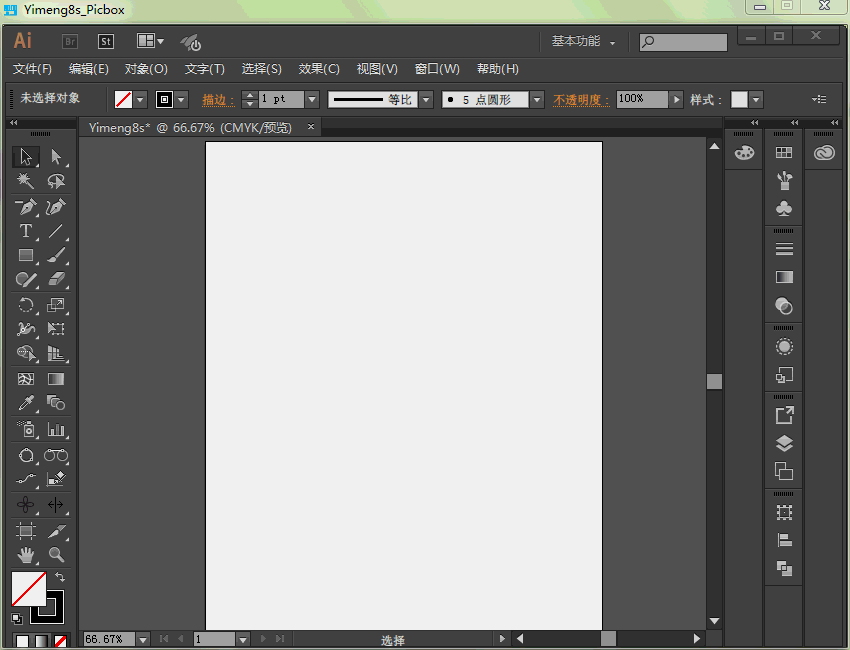
Task: Open the 效果(C) menu
Action: (x=319, y=69)
